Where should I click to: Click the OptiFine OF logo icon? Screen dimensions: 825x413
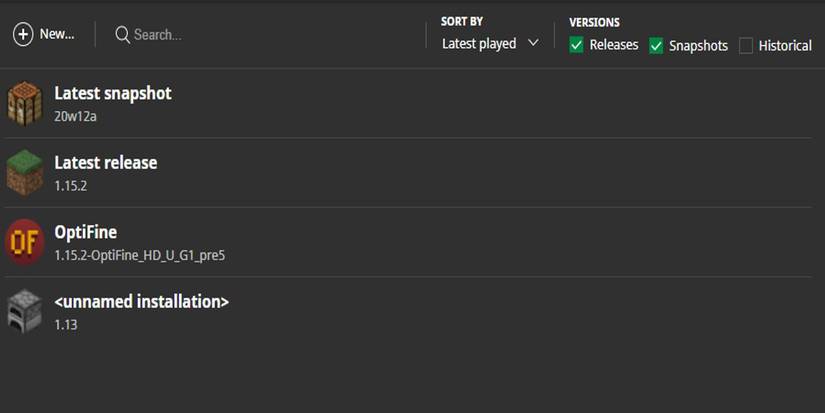tap(25, 242)
